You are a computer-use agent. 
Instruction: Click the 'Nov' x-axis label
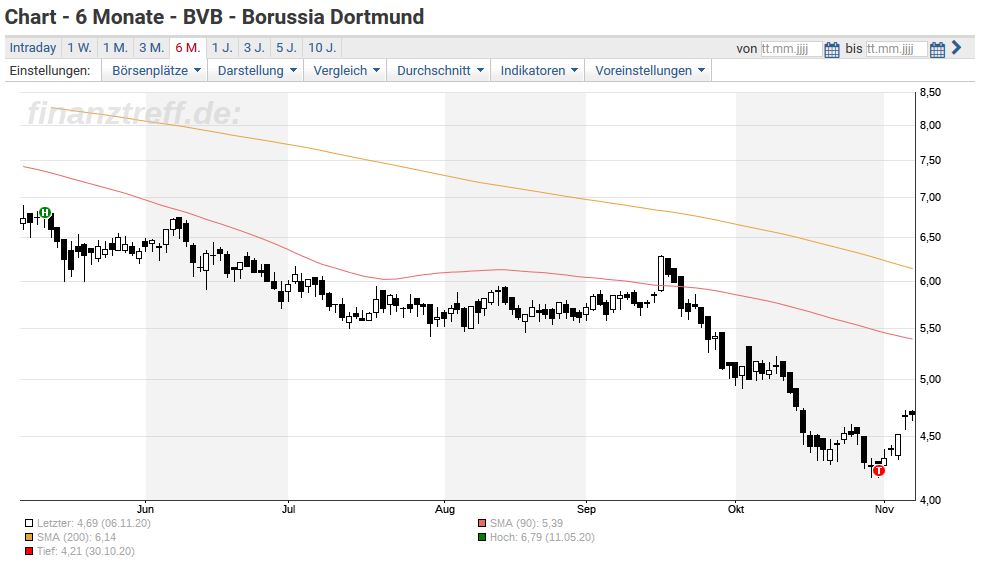click(x=884, y=509)
